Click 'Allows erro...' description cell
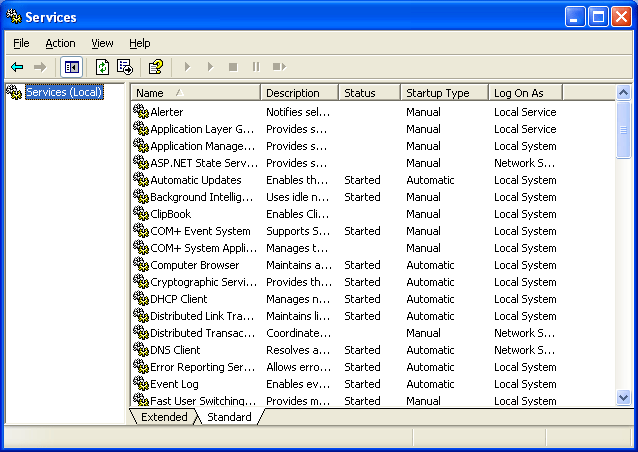The height and width of the screenshot is (452, 638). (x=298, y=367)
